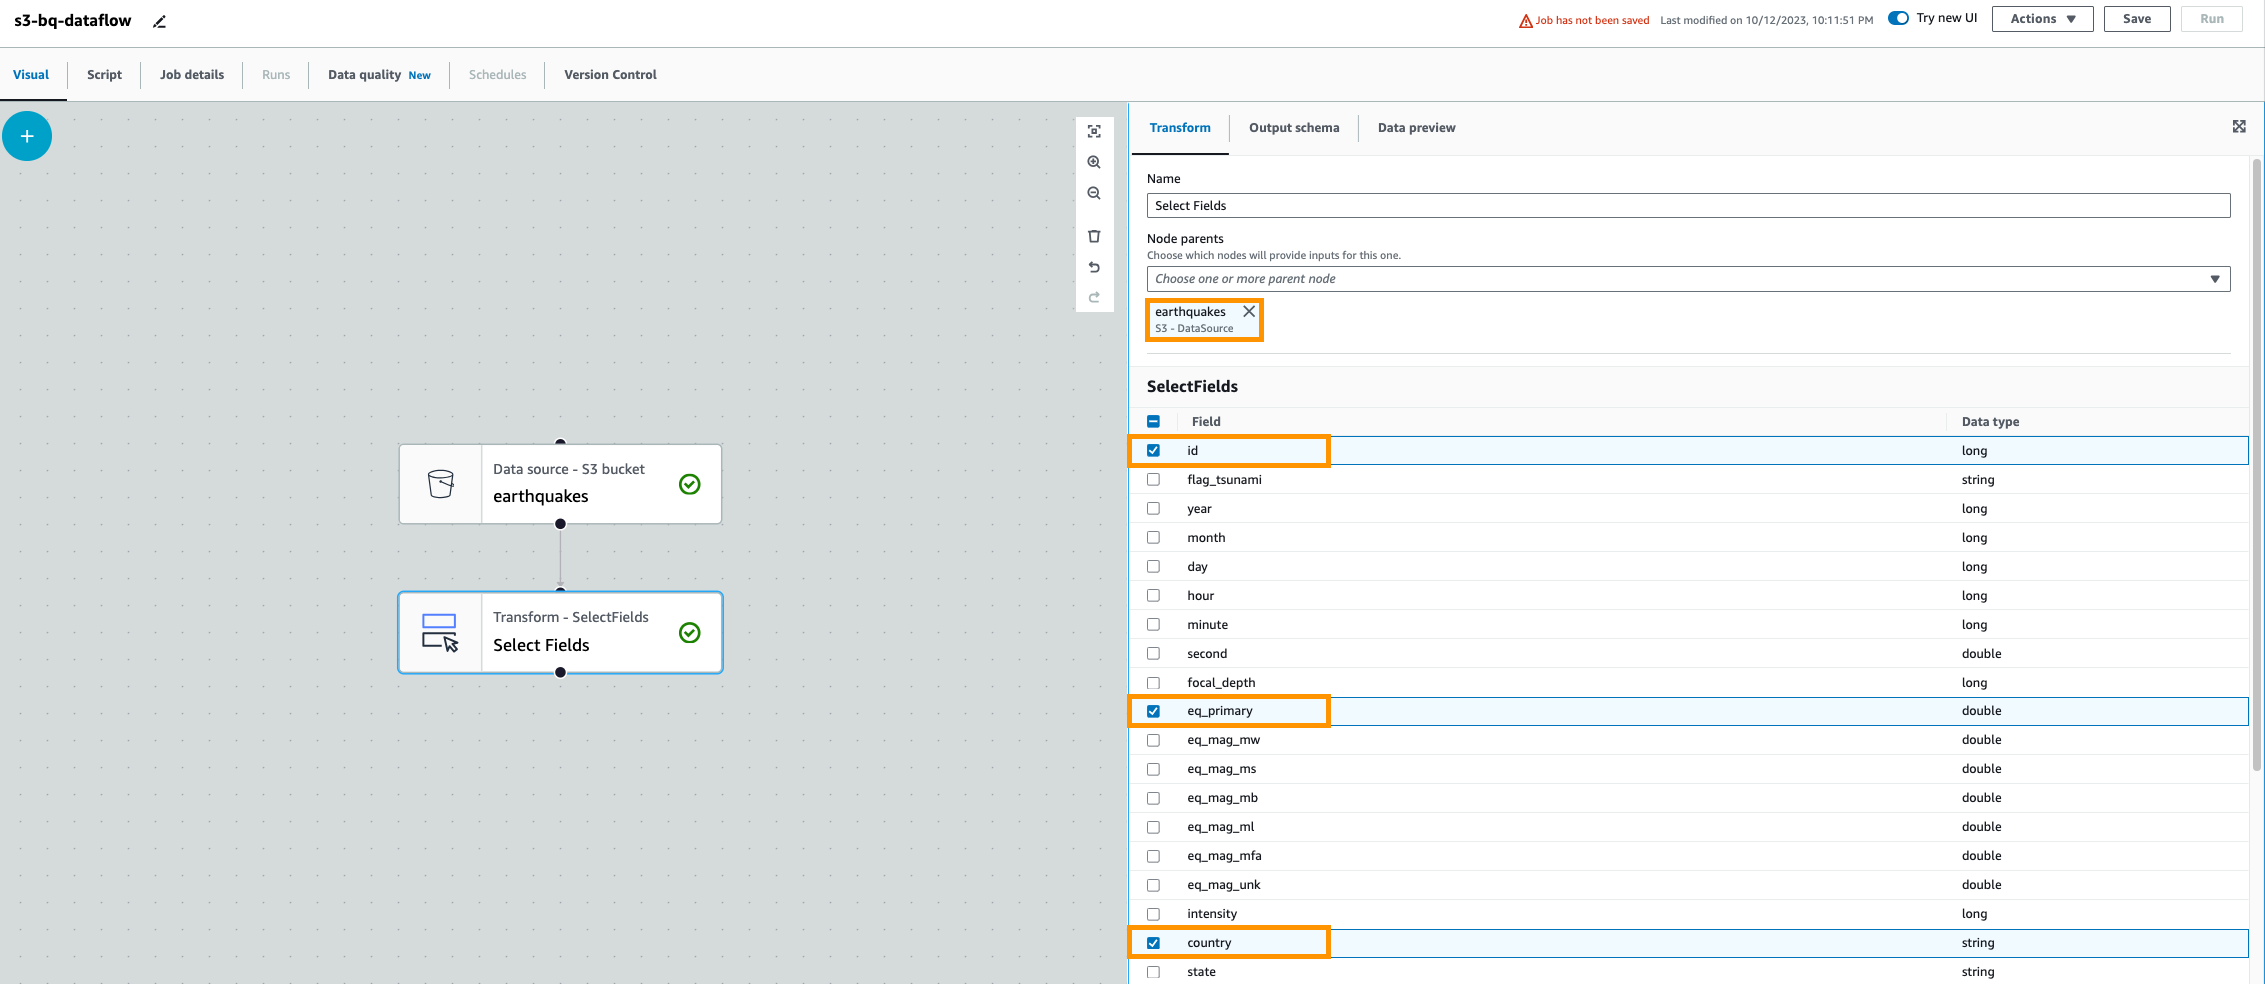
Task: Select the Select Fields transform node
Action: click(x=560, y=632)
